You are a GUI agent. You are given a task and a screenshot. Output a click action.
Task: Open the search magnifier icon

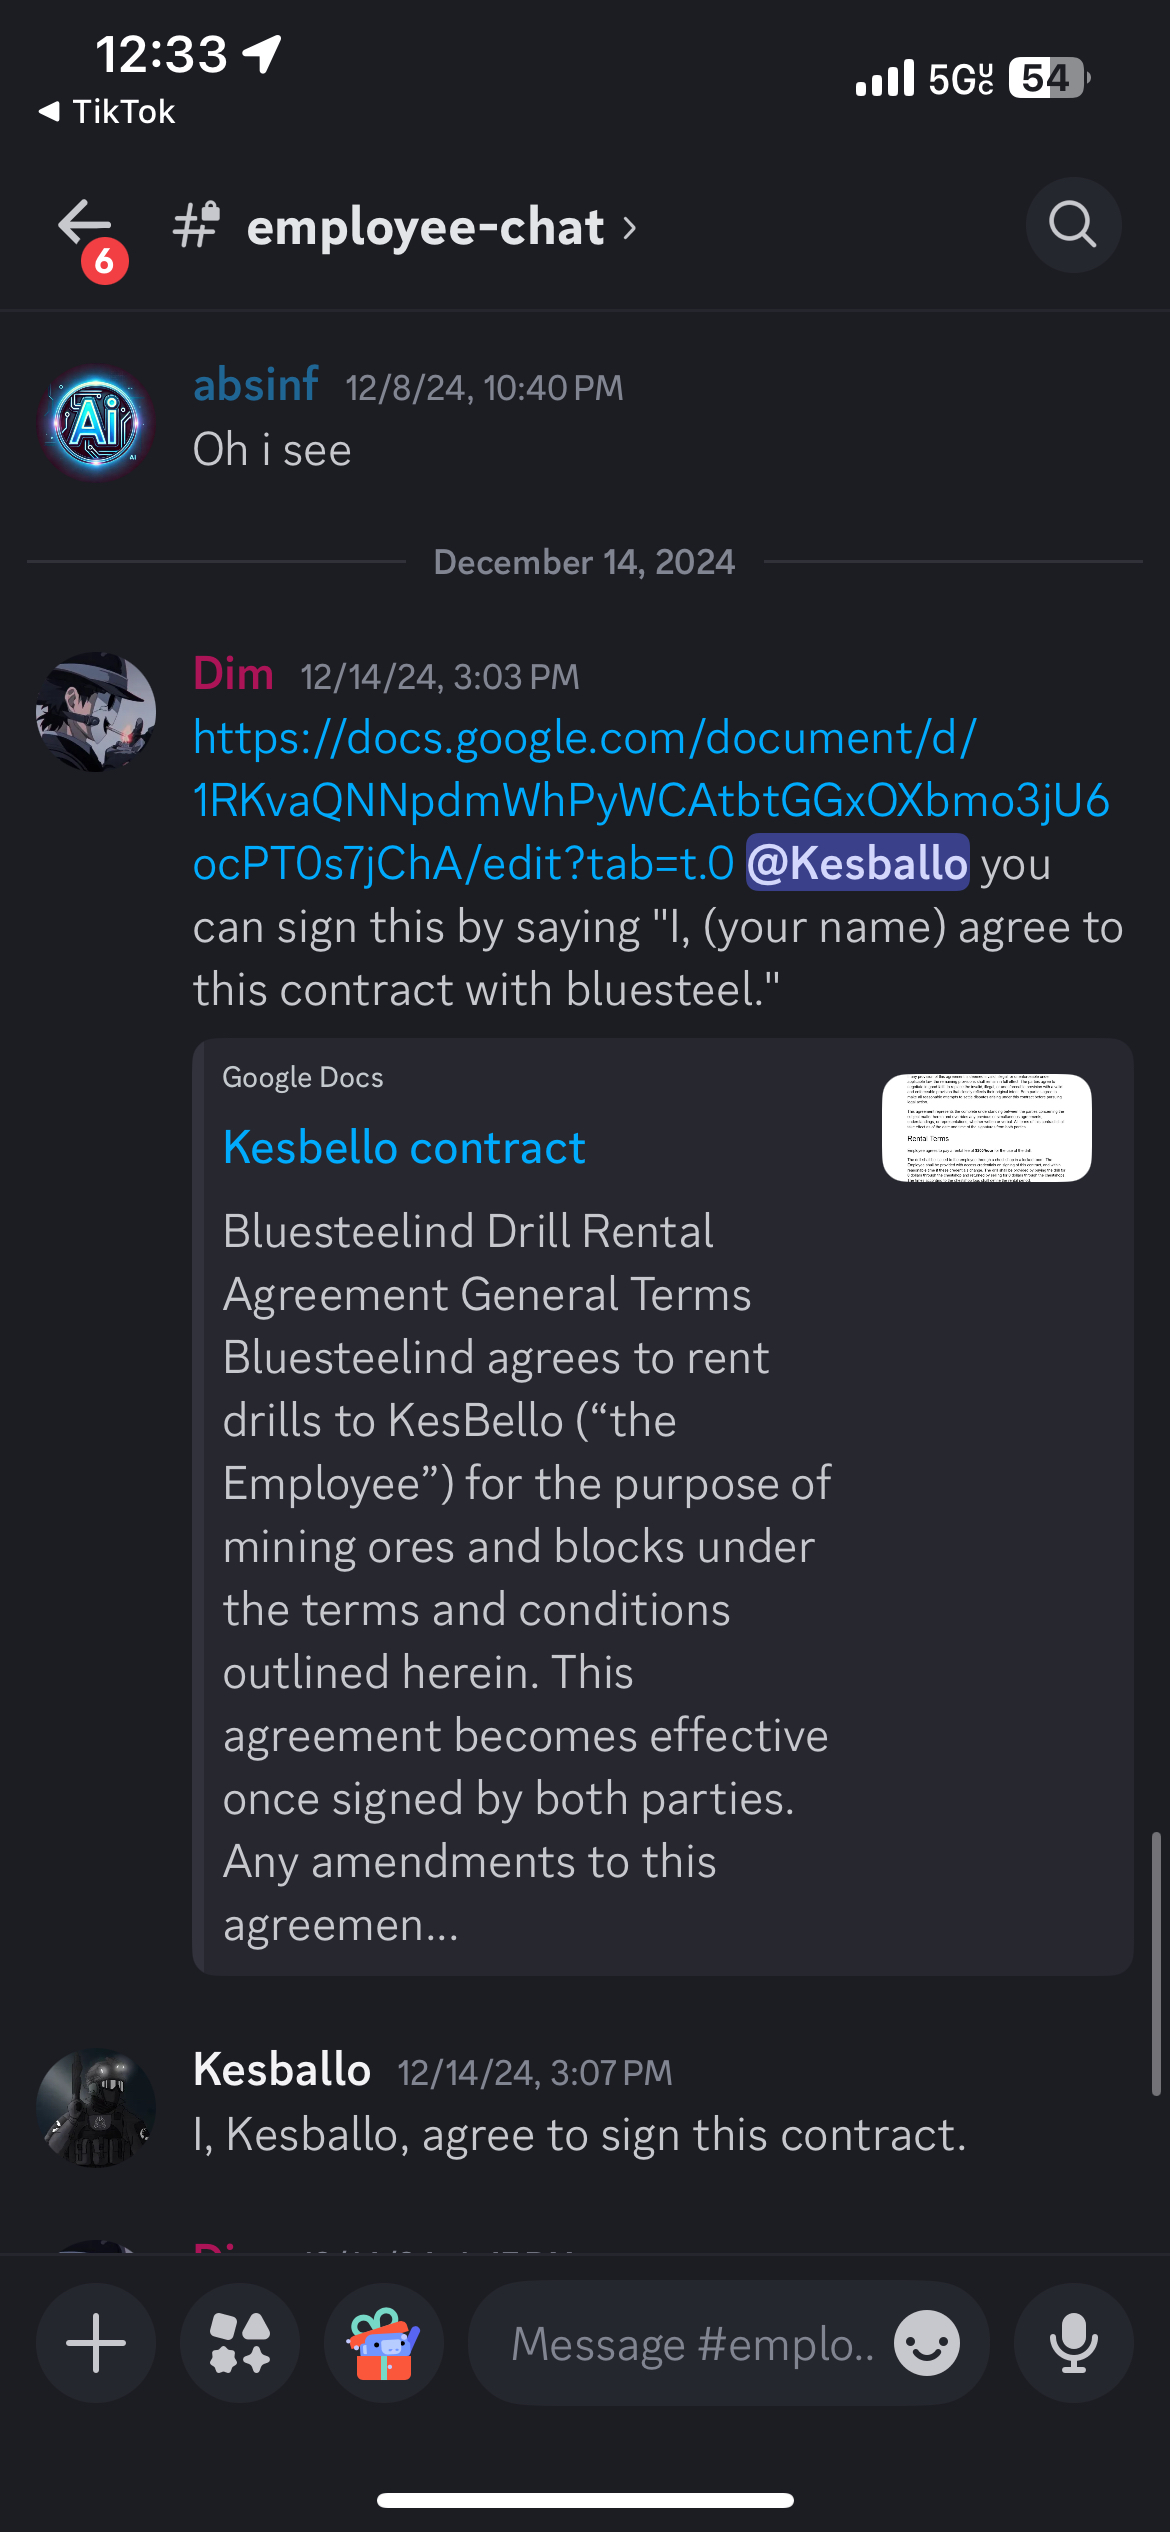[x=1073, y=225]
